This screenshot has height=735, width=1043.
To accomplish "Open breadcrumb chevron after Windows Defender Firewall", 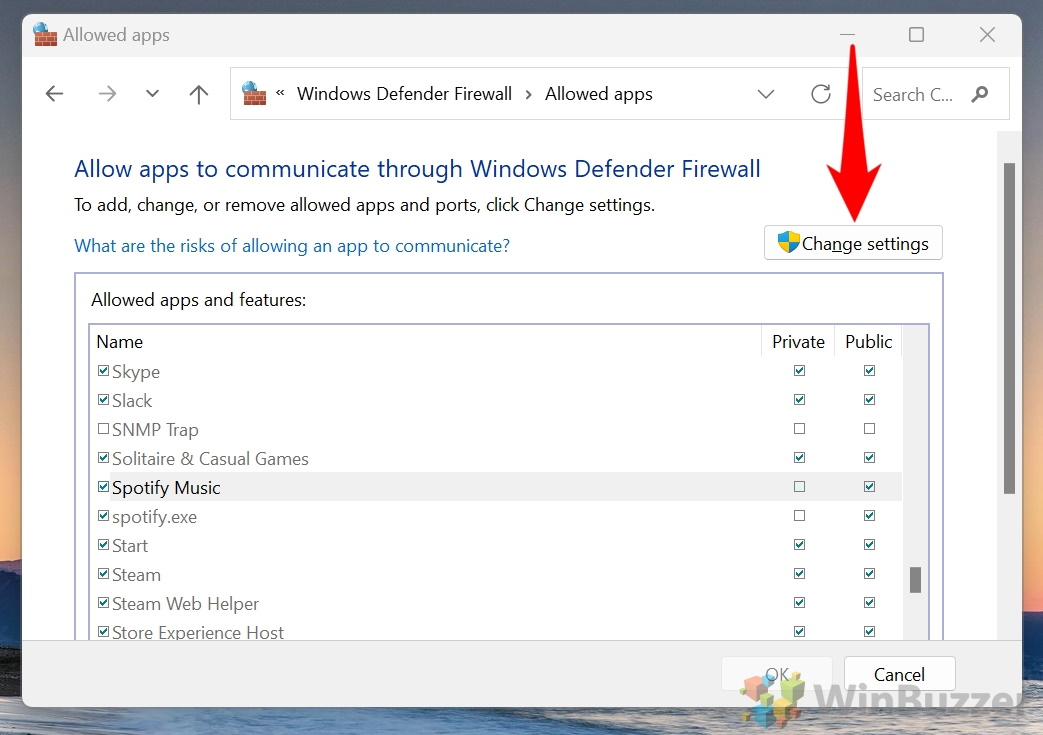I will point(529,94).
